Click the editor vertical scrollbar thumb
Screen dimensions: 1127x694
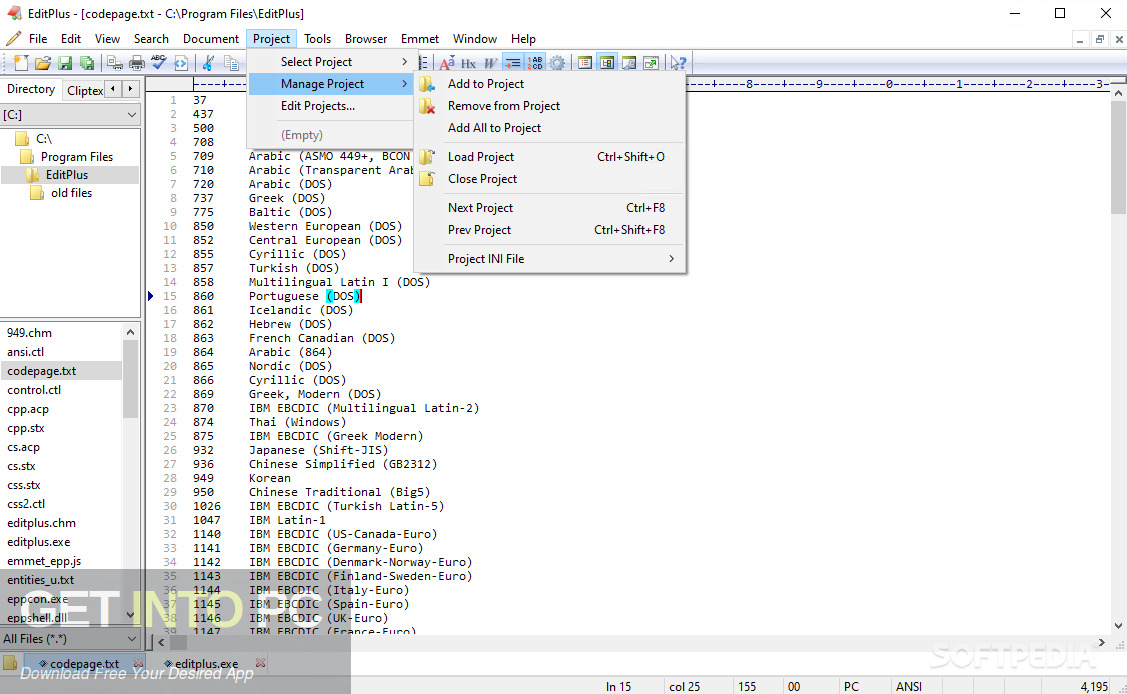click(x=1118, y=157)
